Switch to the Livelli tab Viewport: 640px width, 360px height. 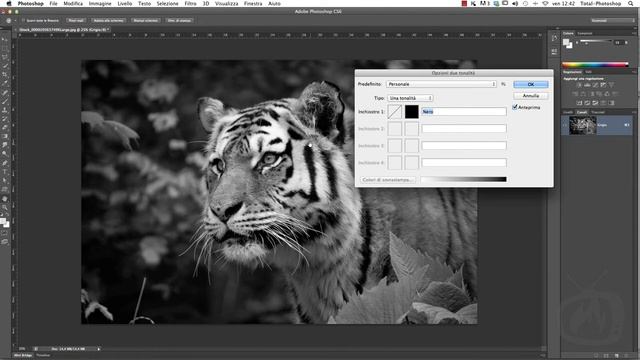point(568,112)
